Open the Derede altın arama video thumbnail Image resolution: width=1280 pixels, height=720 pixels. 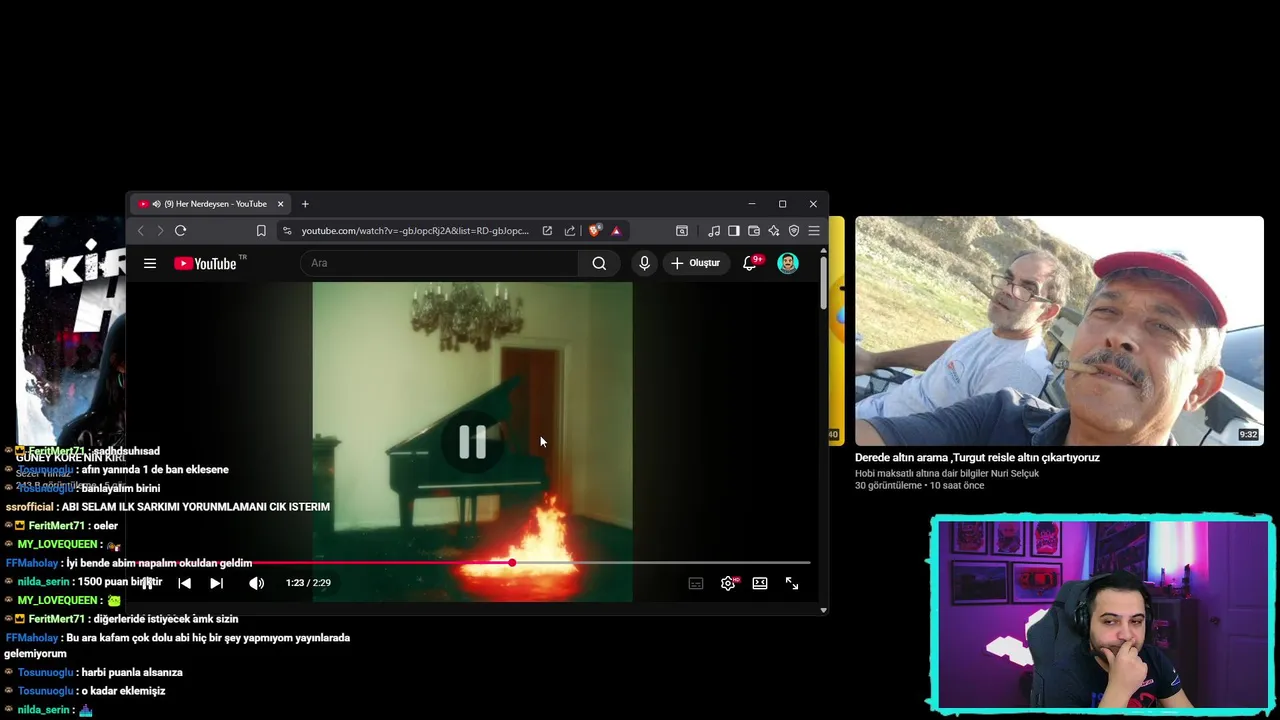click(1059, 331)
